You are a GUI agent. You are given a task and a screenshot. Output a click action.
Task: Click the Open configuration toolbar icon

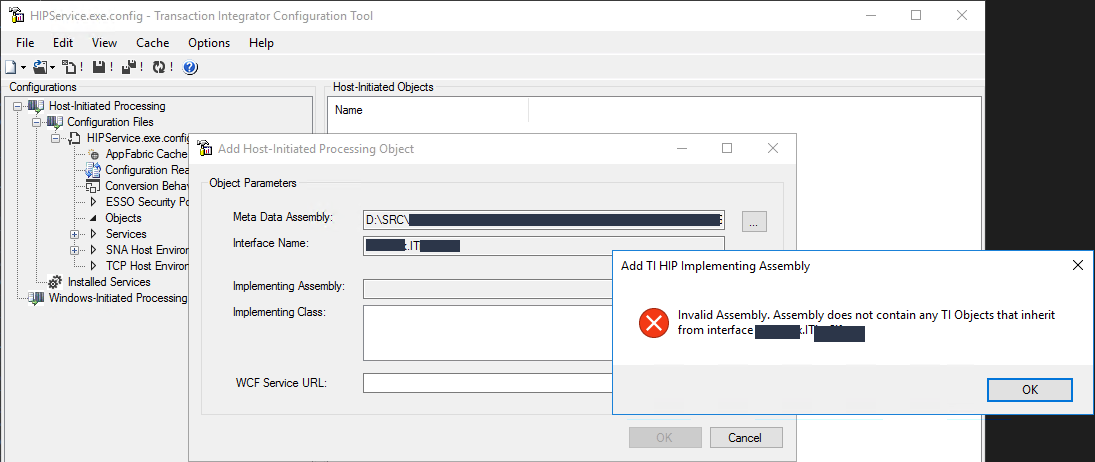pyautogui.click(x=40, y=67)
